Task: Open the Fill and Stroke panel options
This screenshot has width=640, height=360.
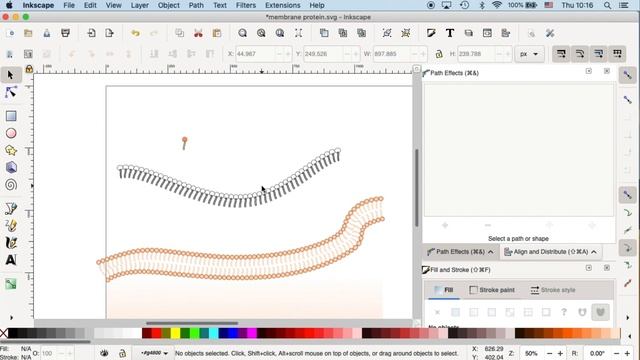Action: (589, 268)
